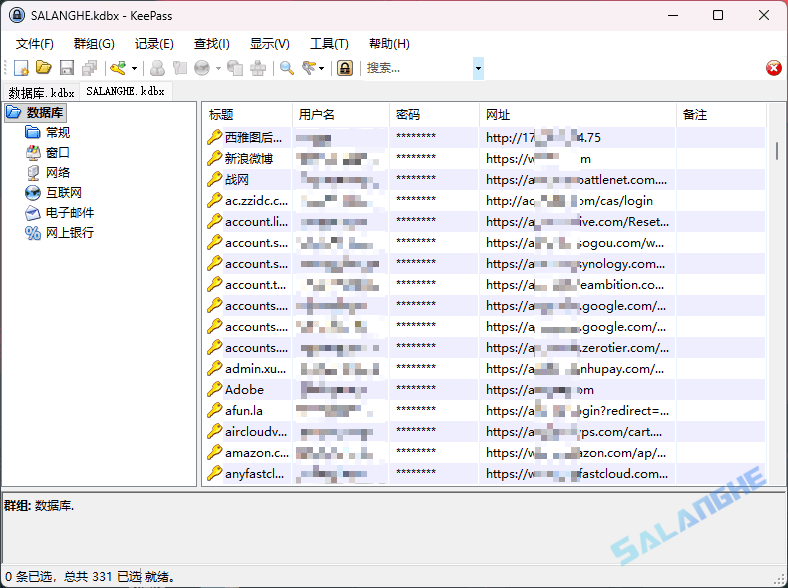Click the key icon beside Adobe

click(x=215, y=389)
